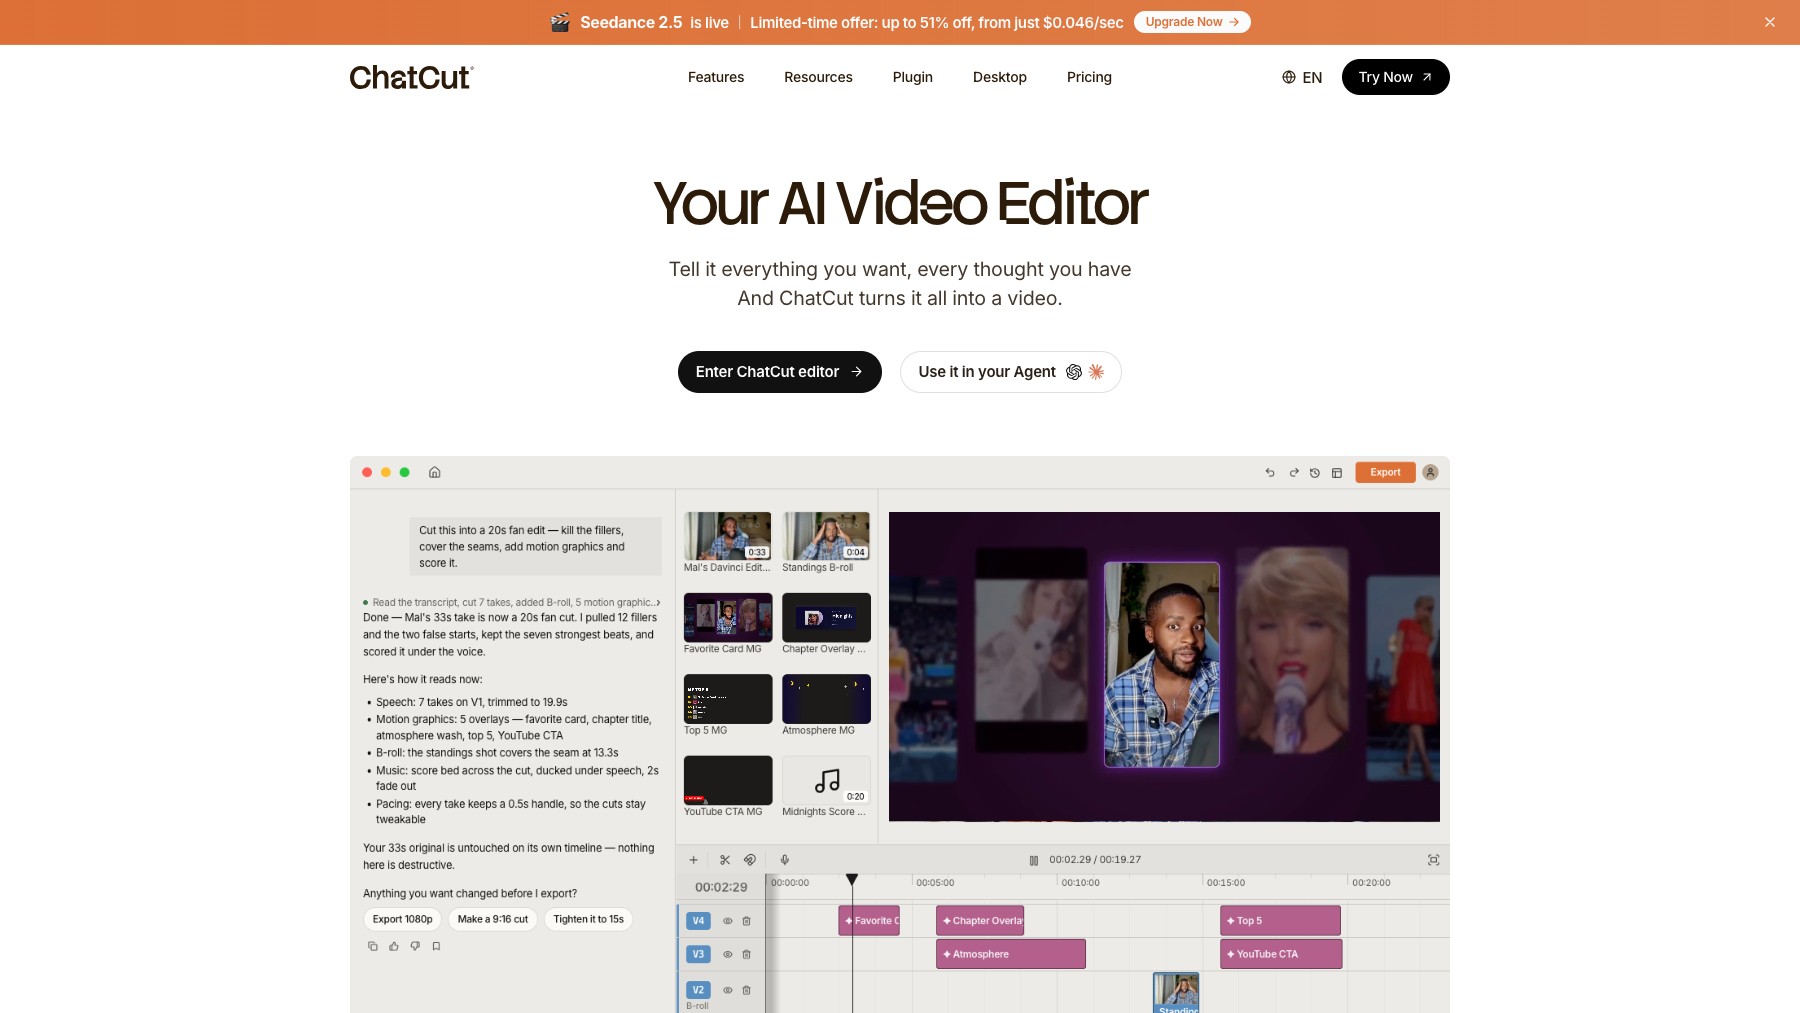Toggle the panel layout icon beside Export

[1337, 473]
